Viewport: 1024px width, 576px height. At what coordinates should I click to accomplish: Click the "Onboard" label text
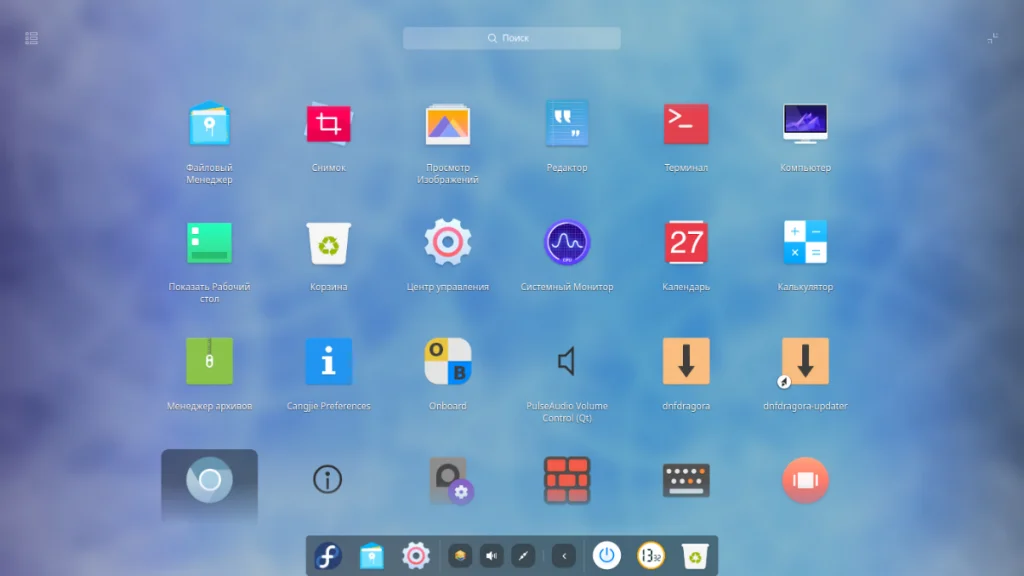point(447,406)
